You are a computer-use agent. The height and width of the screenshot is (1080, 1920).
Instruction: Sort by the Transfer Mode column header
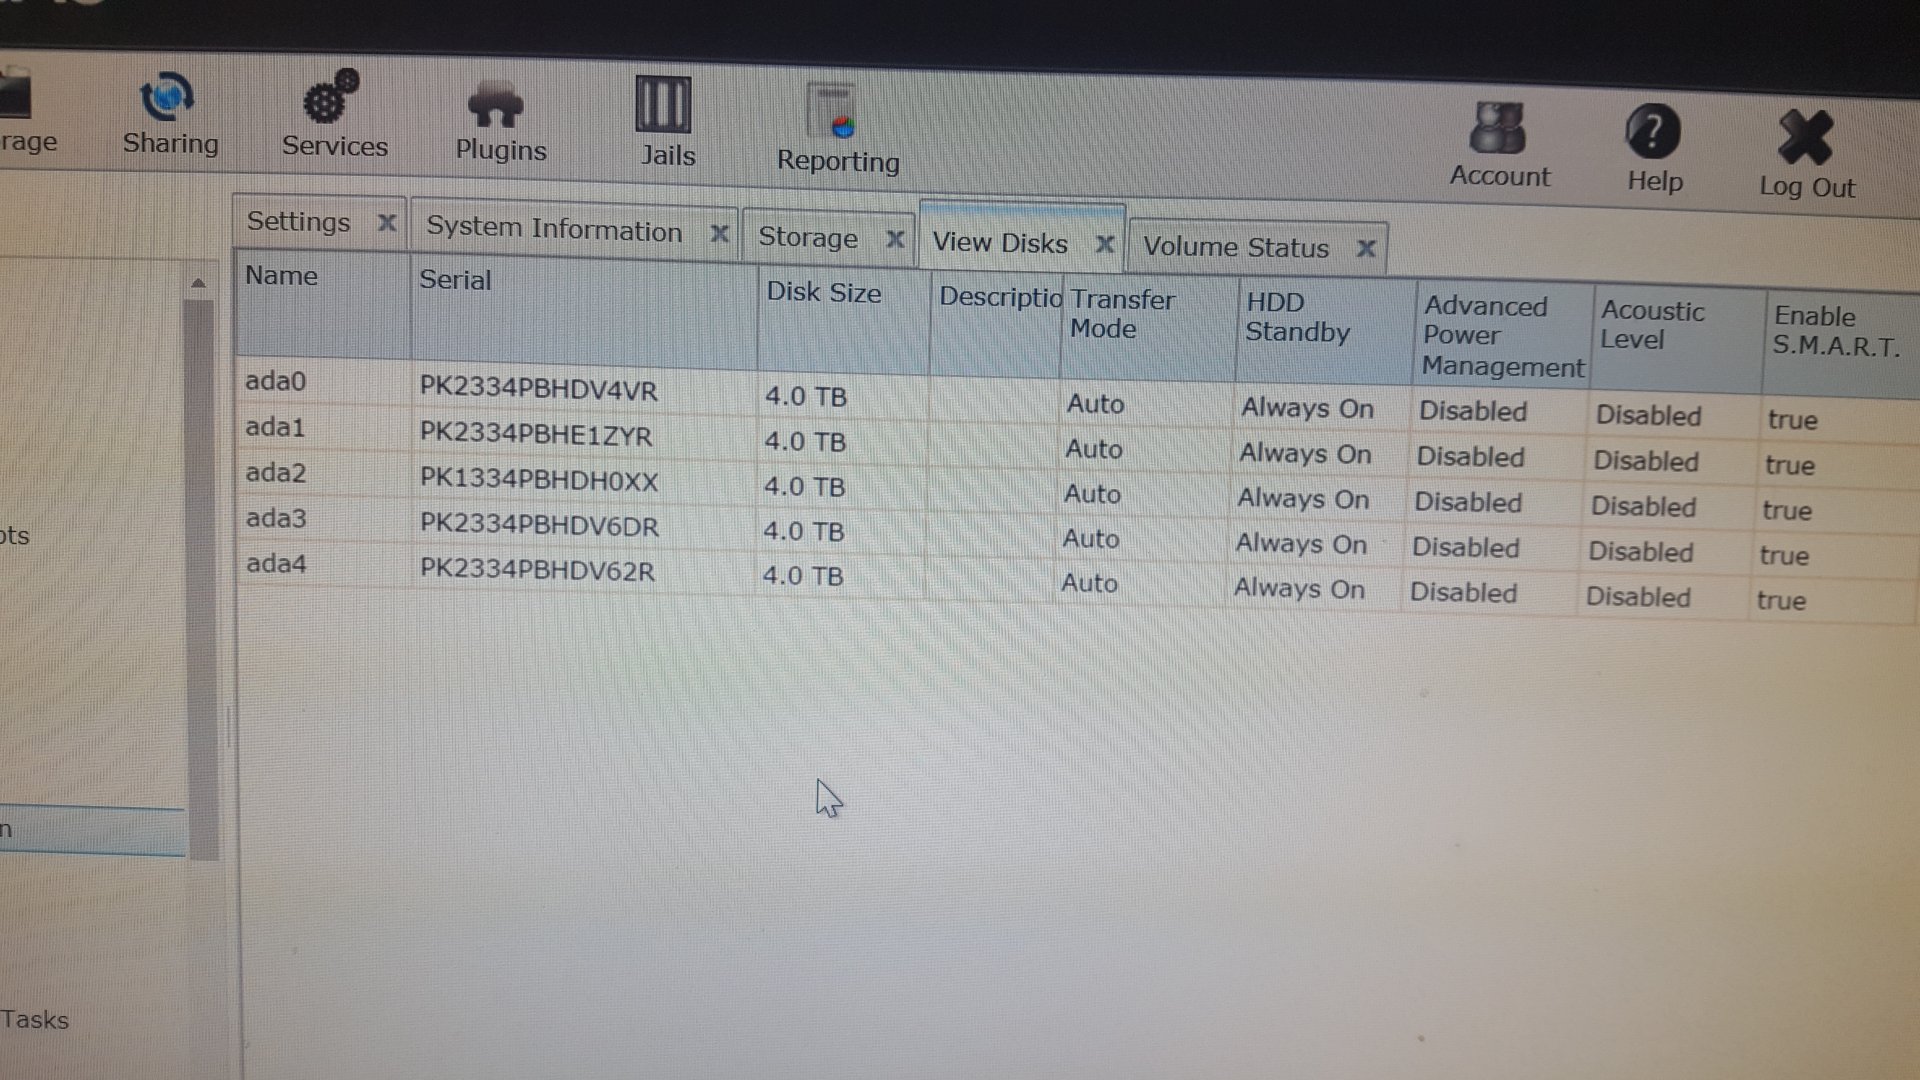point(1148,329)
